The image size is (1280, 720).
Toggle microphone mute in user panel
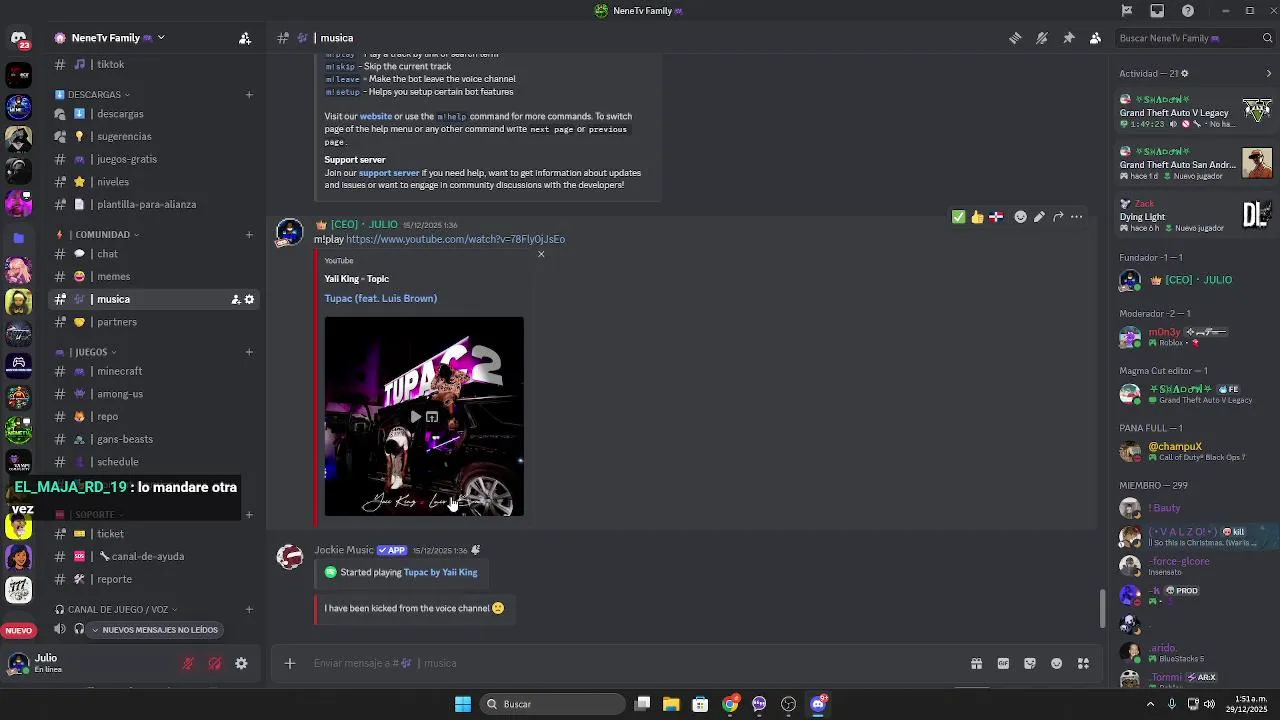(x=188, y=663)
